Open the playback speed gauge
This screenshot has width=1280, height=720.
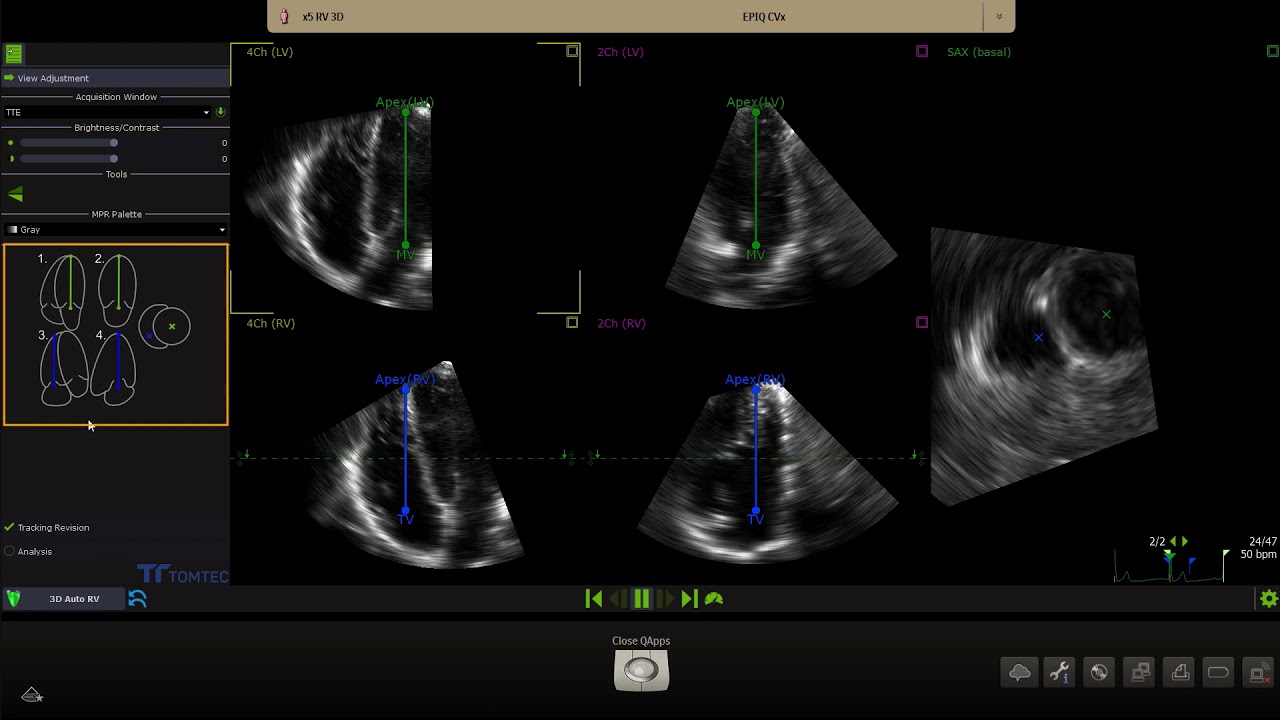pos(714,598)
